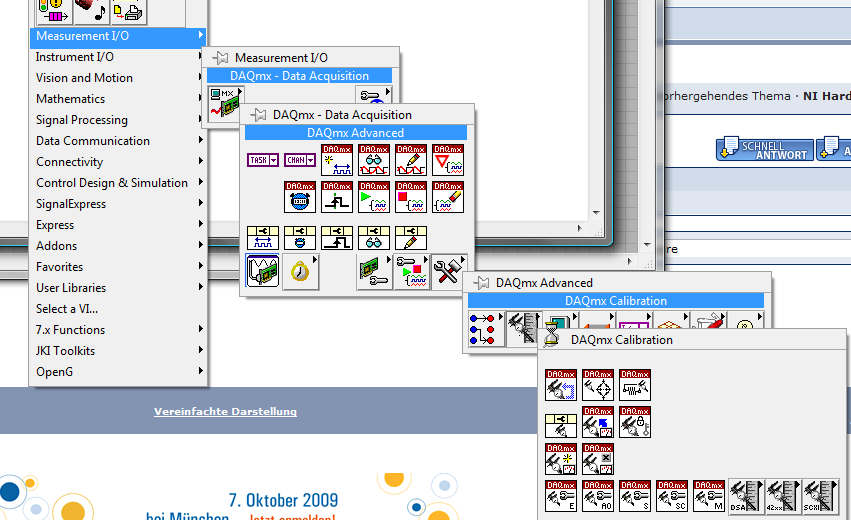
Task: Open the DAQmx Advanced wrench-hammer subpalette
Action: point(448,270)
